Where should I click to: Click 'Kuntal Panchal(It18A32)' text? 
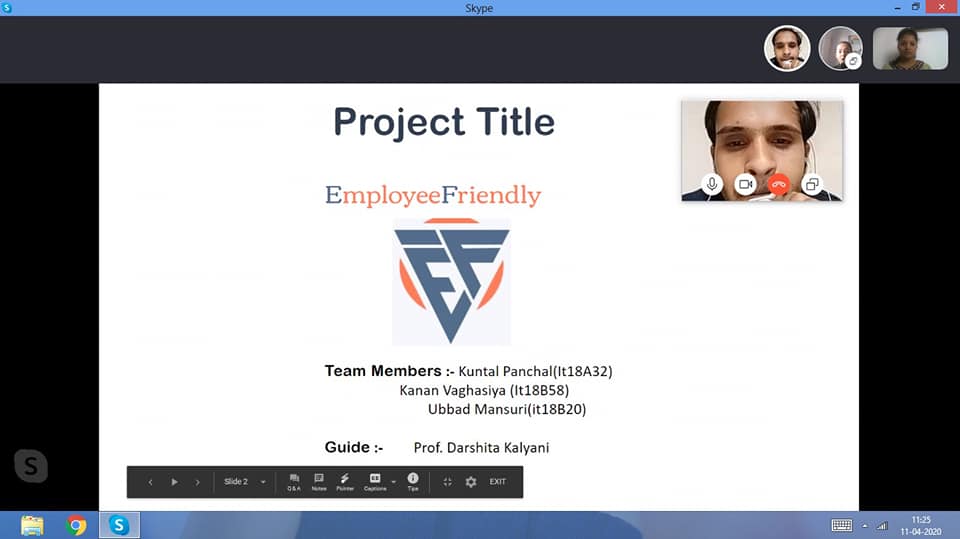click(x=535, y=371)
